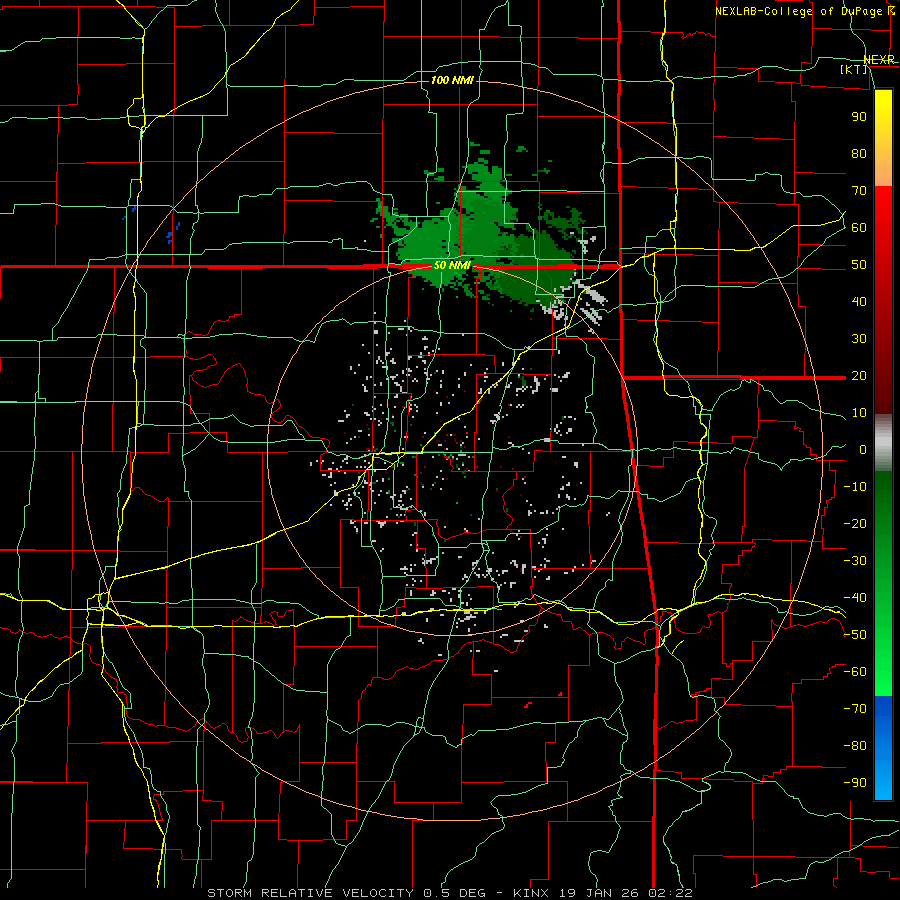Click the 70 value on the velocity scale
Screen dimensions: 900x900
tap(859, 191)
